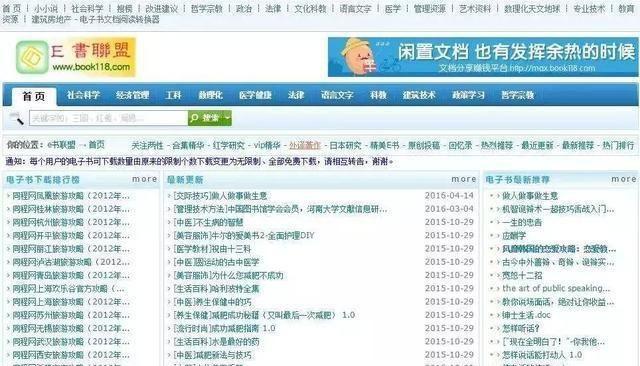This screenshot has width=640, height=366.
Task: Open 艺术资料 in the top text links
Action: [x=475, y=9]
